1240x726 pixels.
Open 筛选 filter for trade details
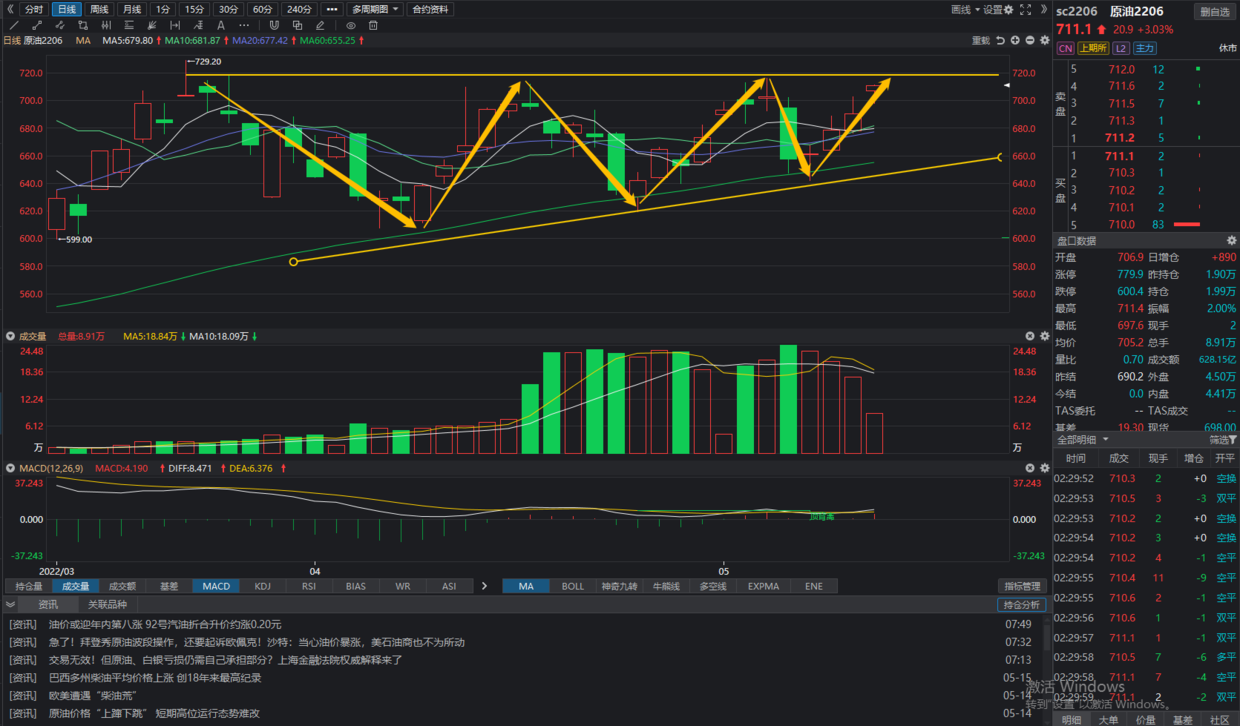pos(1223,440)
